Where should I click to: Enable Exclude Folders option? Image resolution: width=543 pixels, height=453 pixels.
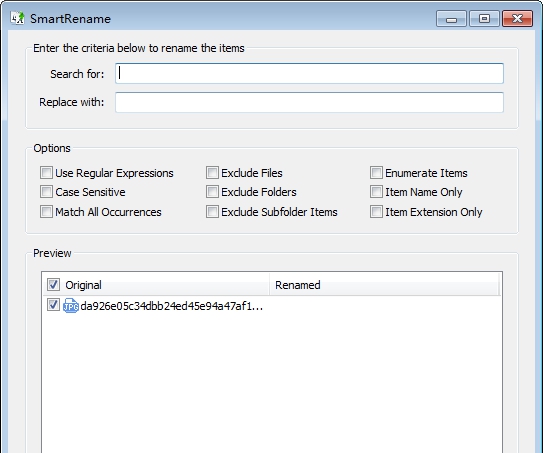212,192
